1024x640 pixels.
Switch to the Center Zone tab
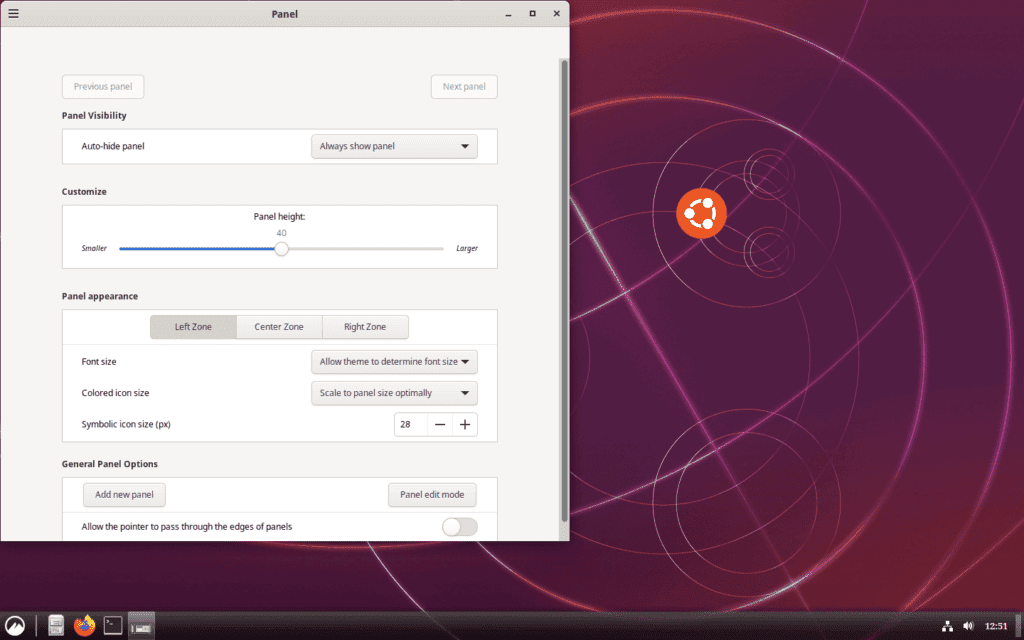tap(279, 326)
